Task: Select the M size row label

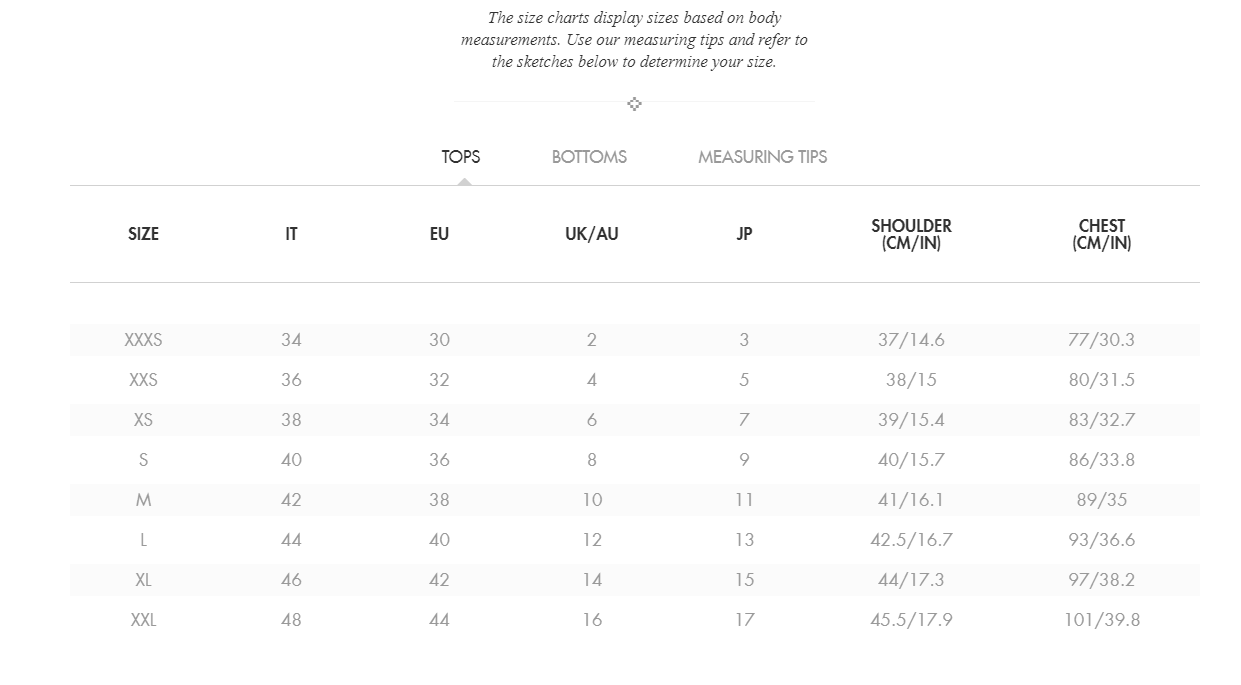Action: [x=143, y=500]
